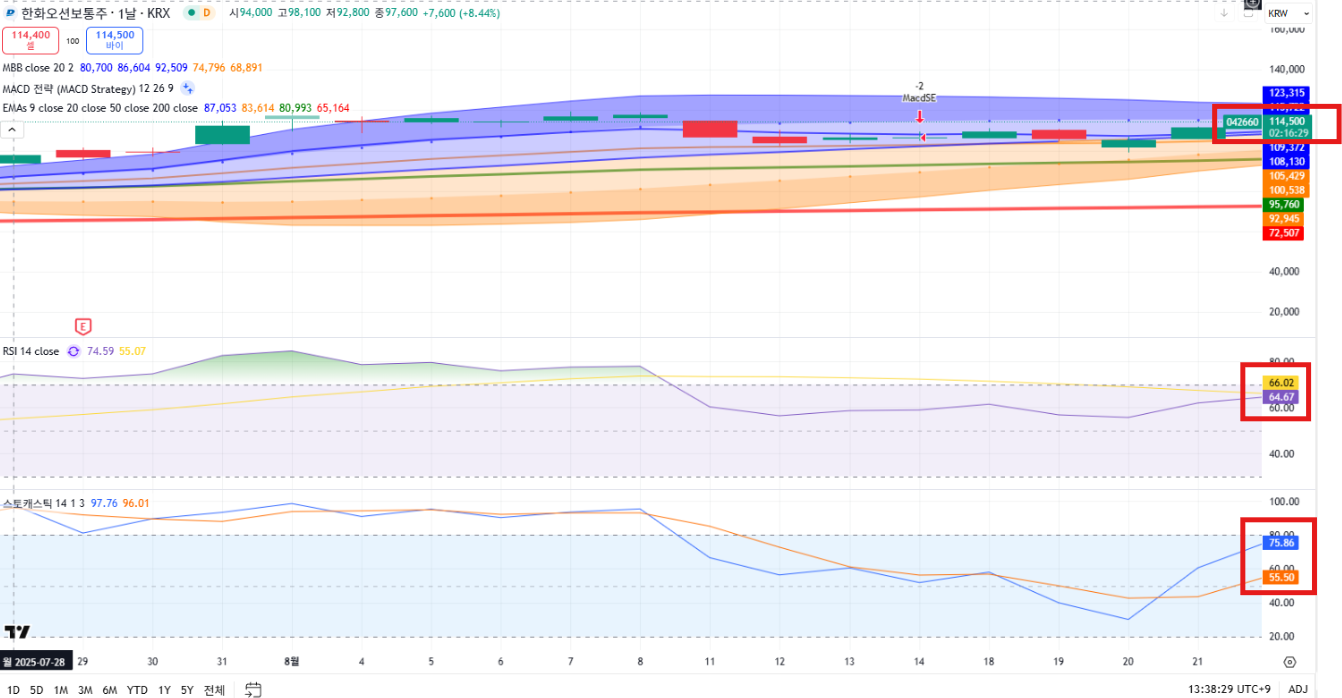This screenshot has width=1342, height=698.
Task: Collapse the indicator legend with chevron
Action: (x=12, y=129)
